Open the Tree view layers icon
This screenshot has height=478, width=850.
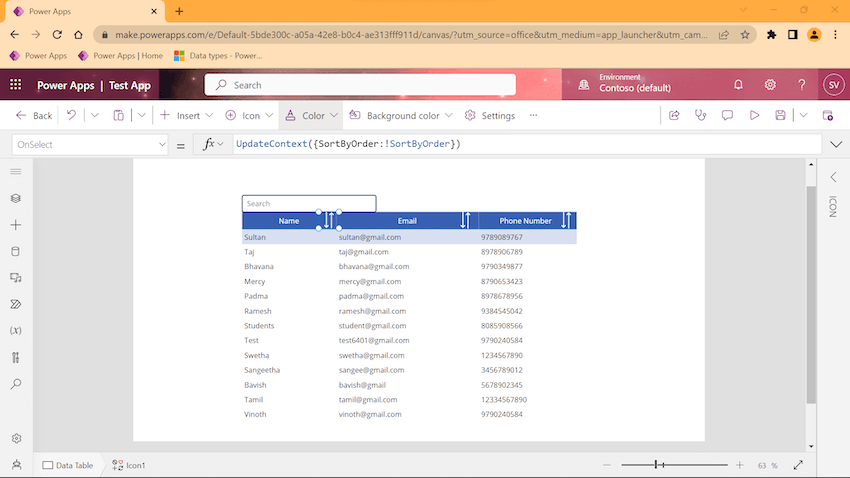point(16,198)
